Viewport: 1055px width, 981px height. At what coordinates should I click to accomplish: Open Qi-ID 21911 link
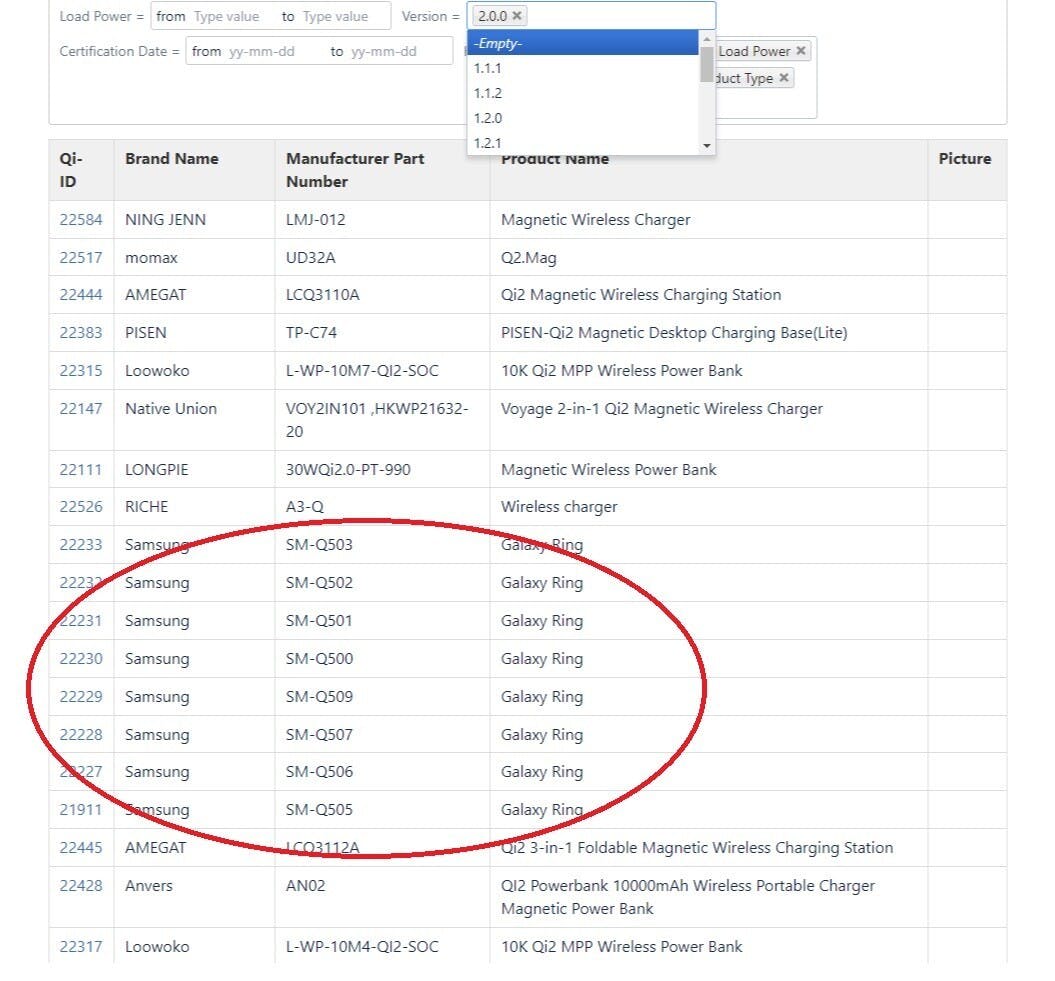point(81,809)
